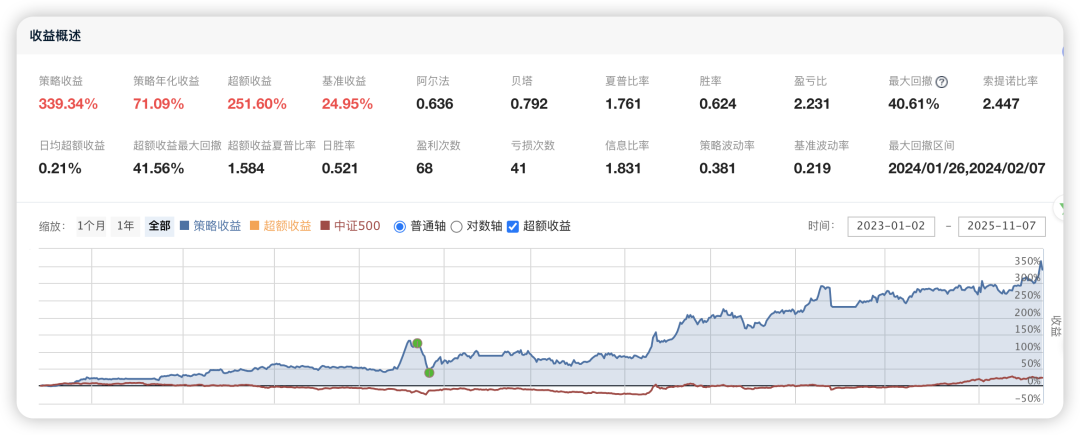Image resolution: width=1080 pixels, height=435 pixels.
Task: Click the 基准波动率 value 0.219
Action: (x=812, y=169)
